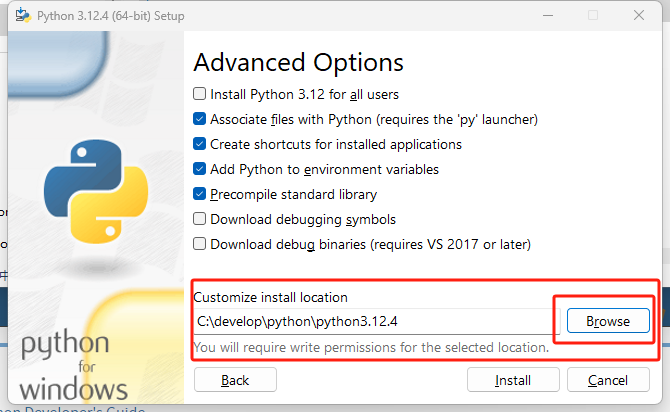Start installation with the Install button
The image size is (670, 412).
(x=513, y=380)
